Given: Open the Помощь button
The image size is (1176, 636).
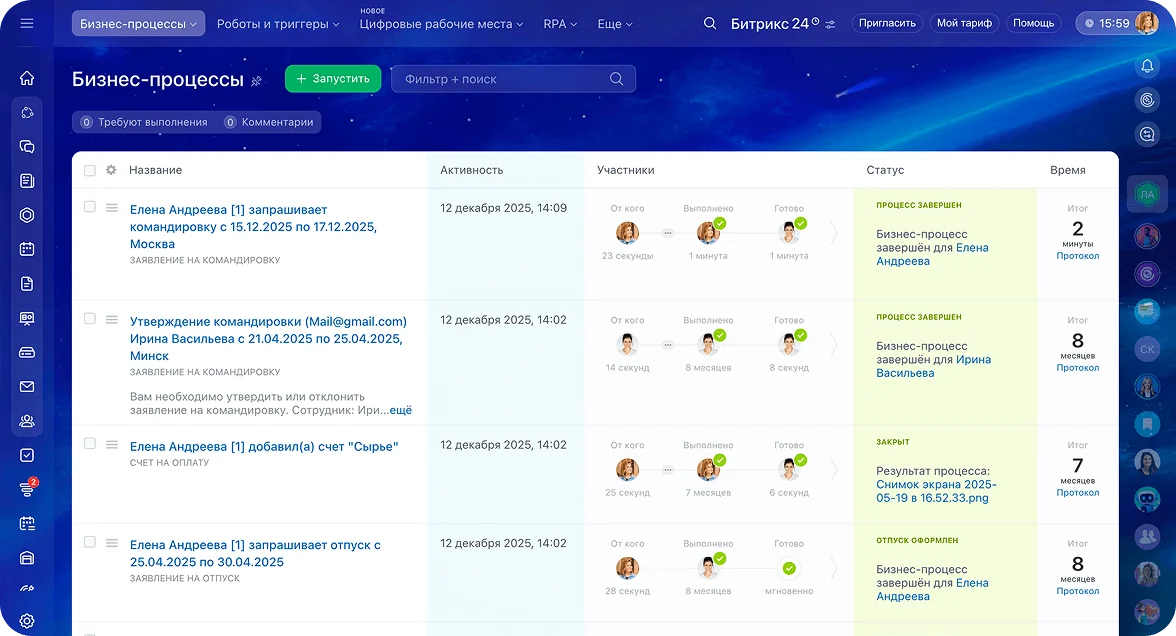Looking at the screenshot, I should click(1034, 23).
